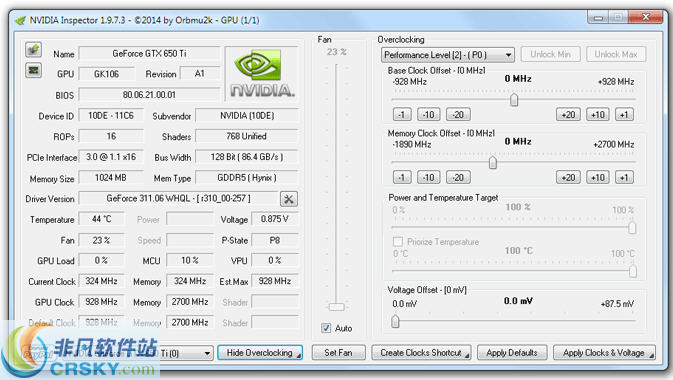Click the Voltage Offset slider thumb
This screenshot has height=380, width=673.
pos(395,321)
